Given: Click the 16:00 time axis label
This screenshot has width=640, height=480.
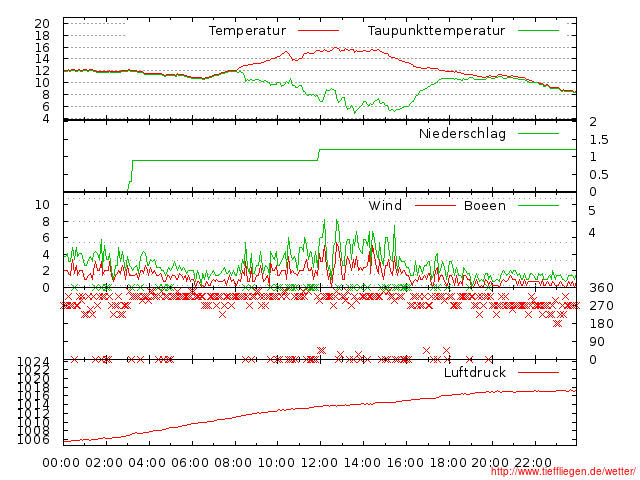Looking at the screenshot, I should pyautogui.click(x=405, y=463).
